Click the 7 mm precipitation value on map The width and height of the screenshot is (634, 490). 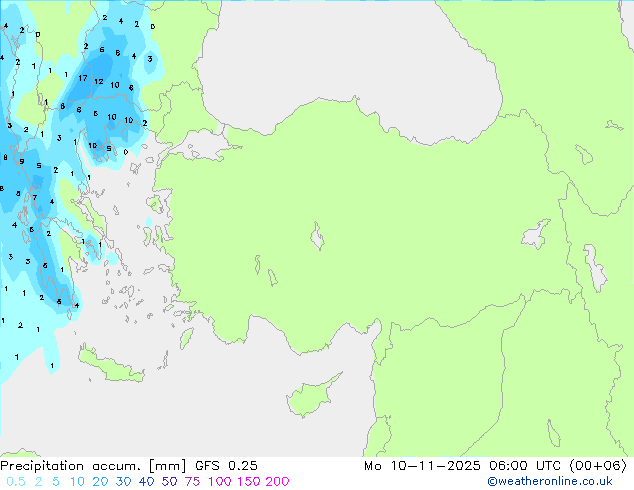click(x=35, y=198)
